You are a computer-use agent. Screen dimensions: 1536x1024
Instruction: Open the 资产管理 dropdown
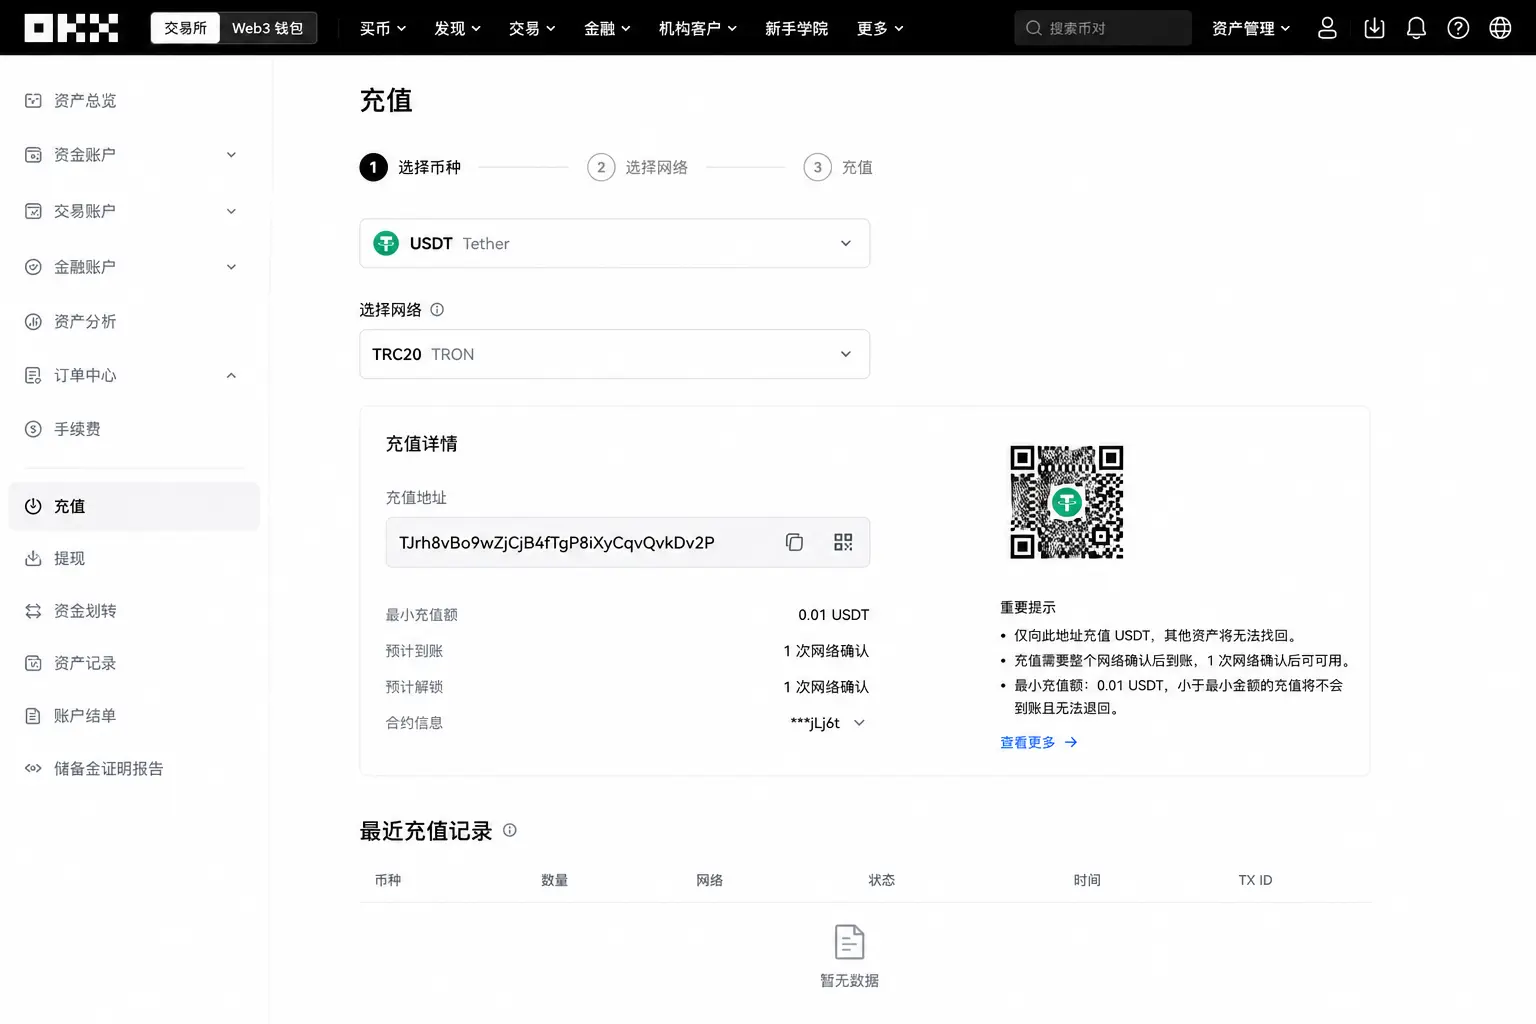(1251, 28)
